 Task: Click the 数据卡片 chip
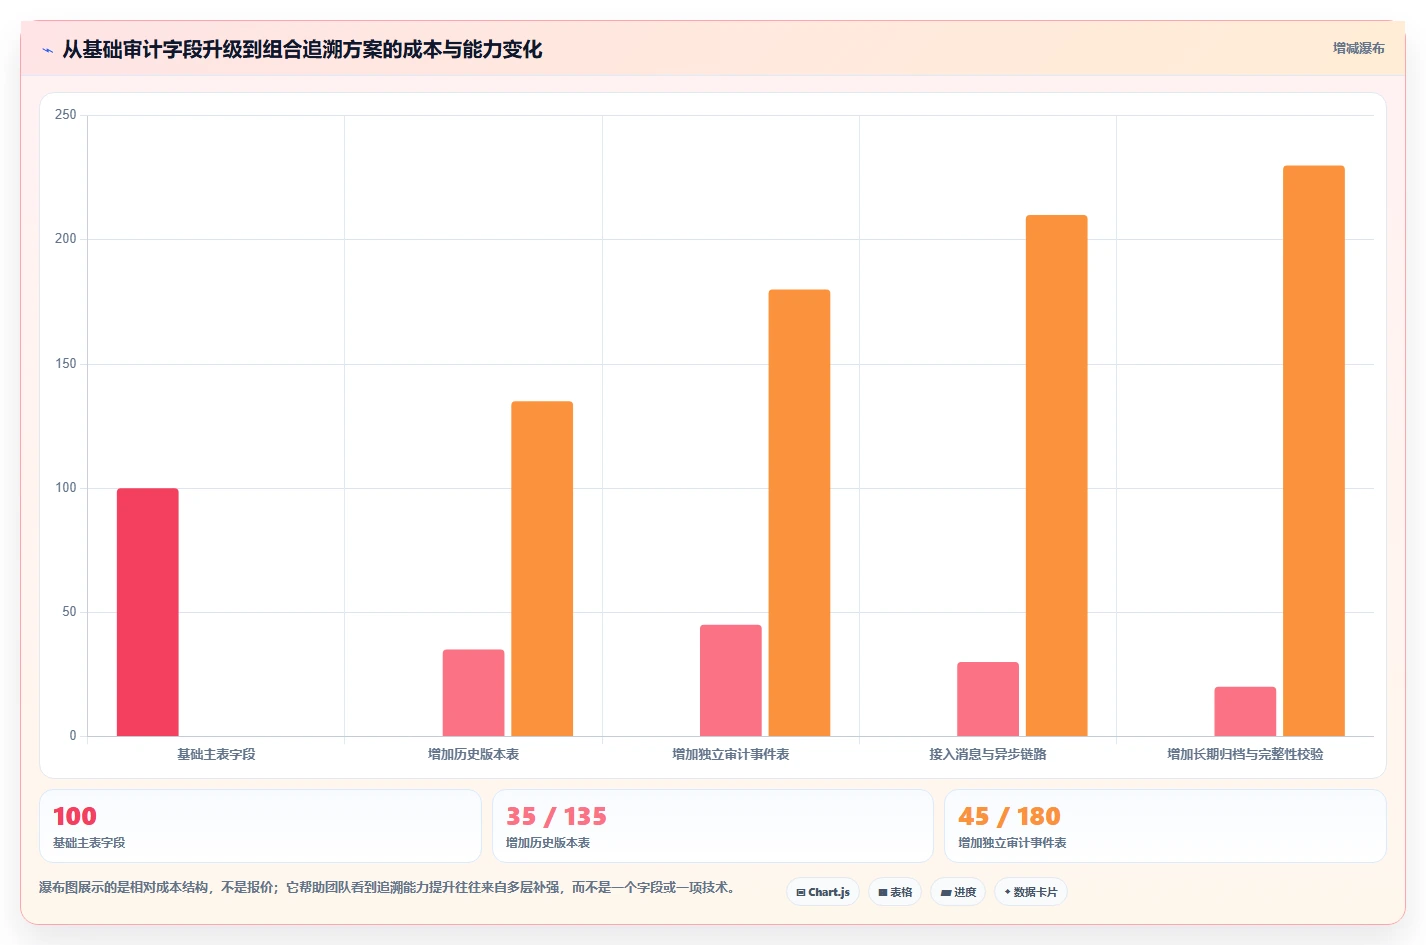1031,892
